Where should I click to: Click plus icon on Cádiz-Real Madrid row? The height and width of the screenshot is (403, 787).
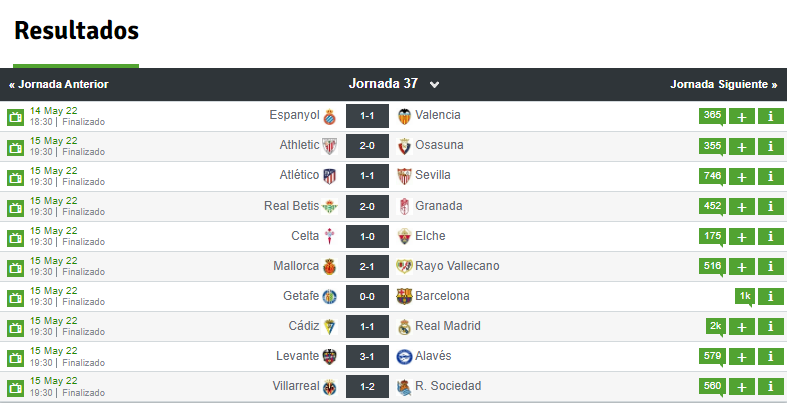click(x=741, y=327)
